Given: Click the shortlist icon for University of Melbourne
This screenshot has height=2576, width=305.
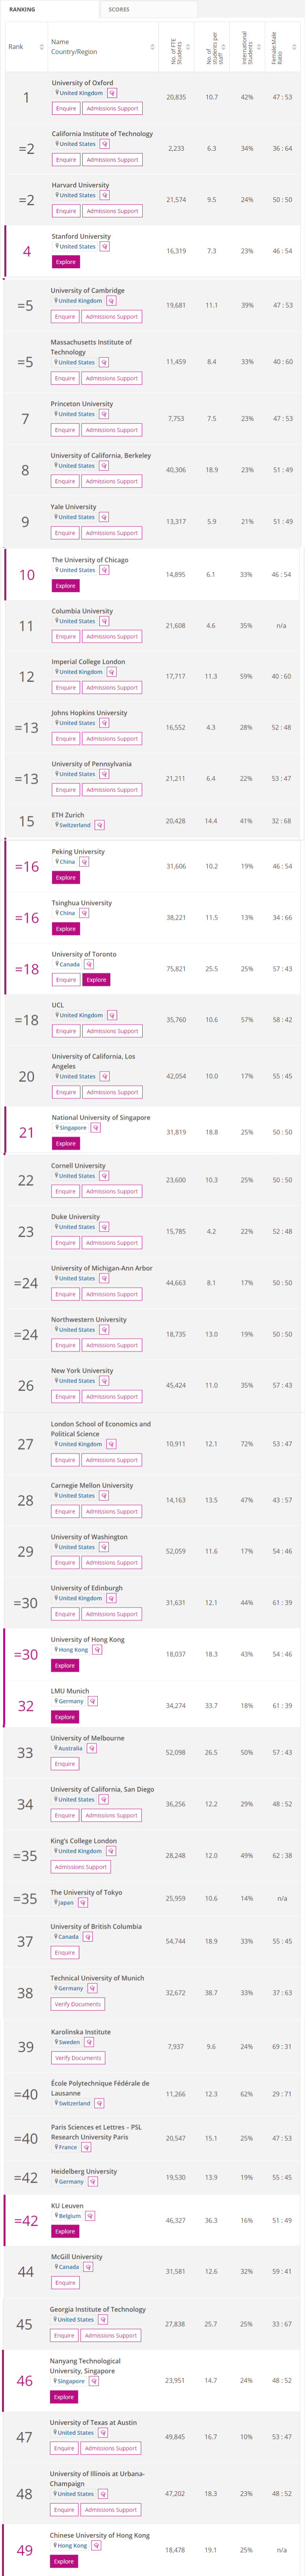Looking at the screenshot, I should [x=91, y=1748].
